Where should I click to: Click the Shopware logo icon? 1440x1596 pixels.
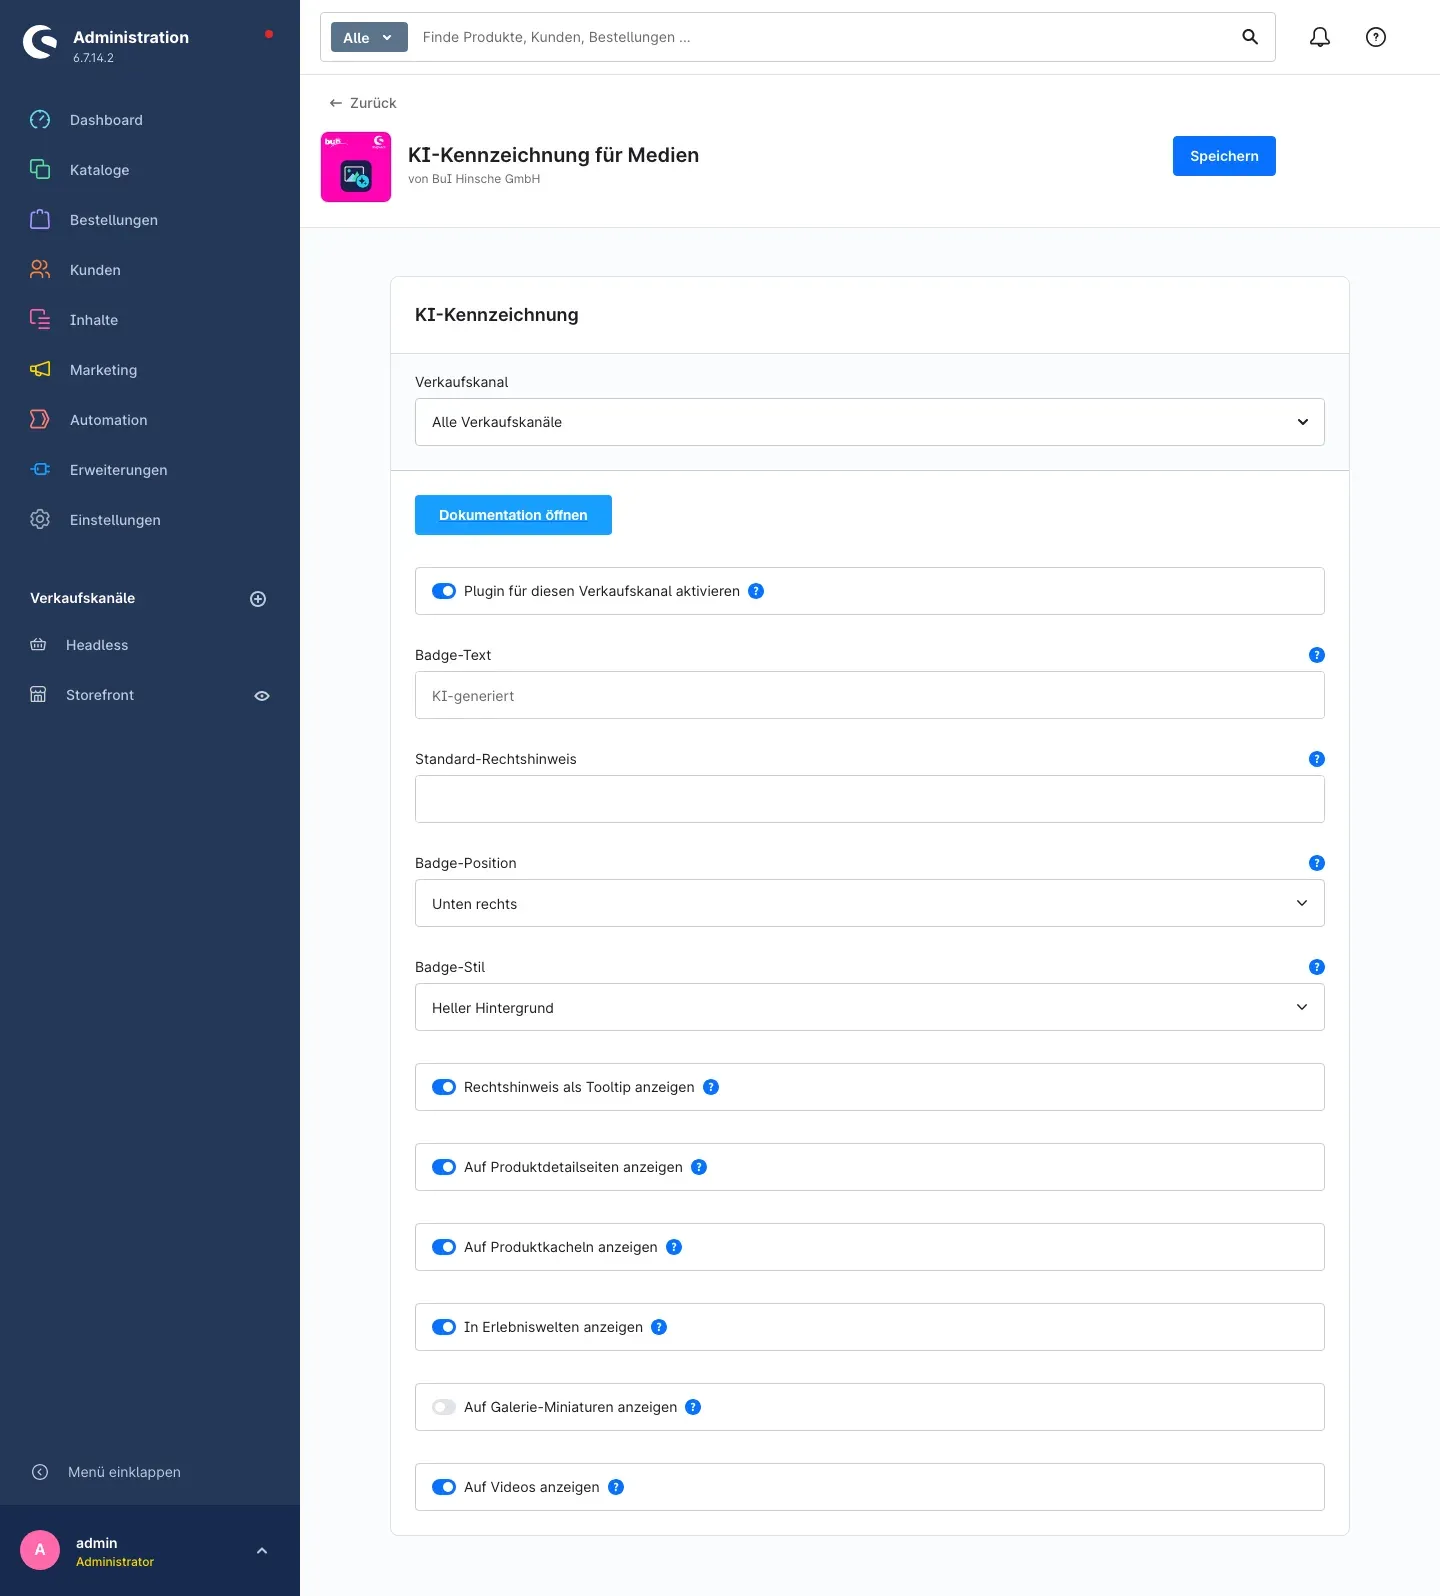coord(40,42)
